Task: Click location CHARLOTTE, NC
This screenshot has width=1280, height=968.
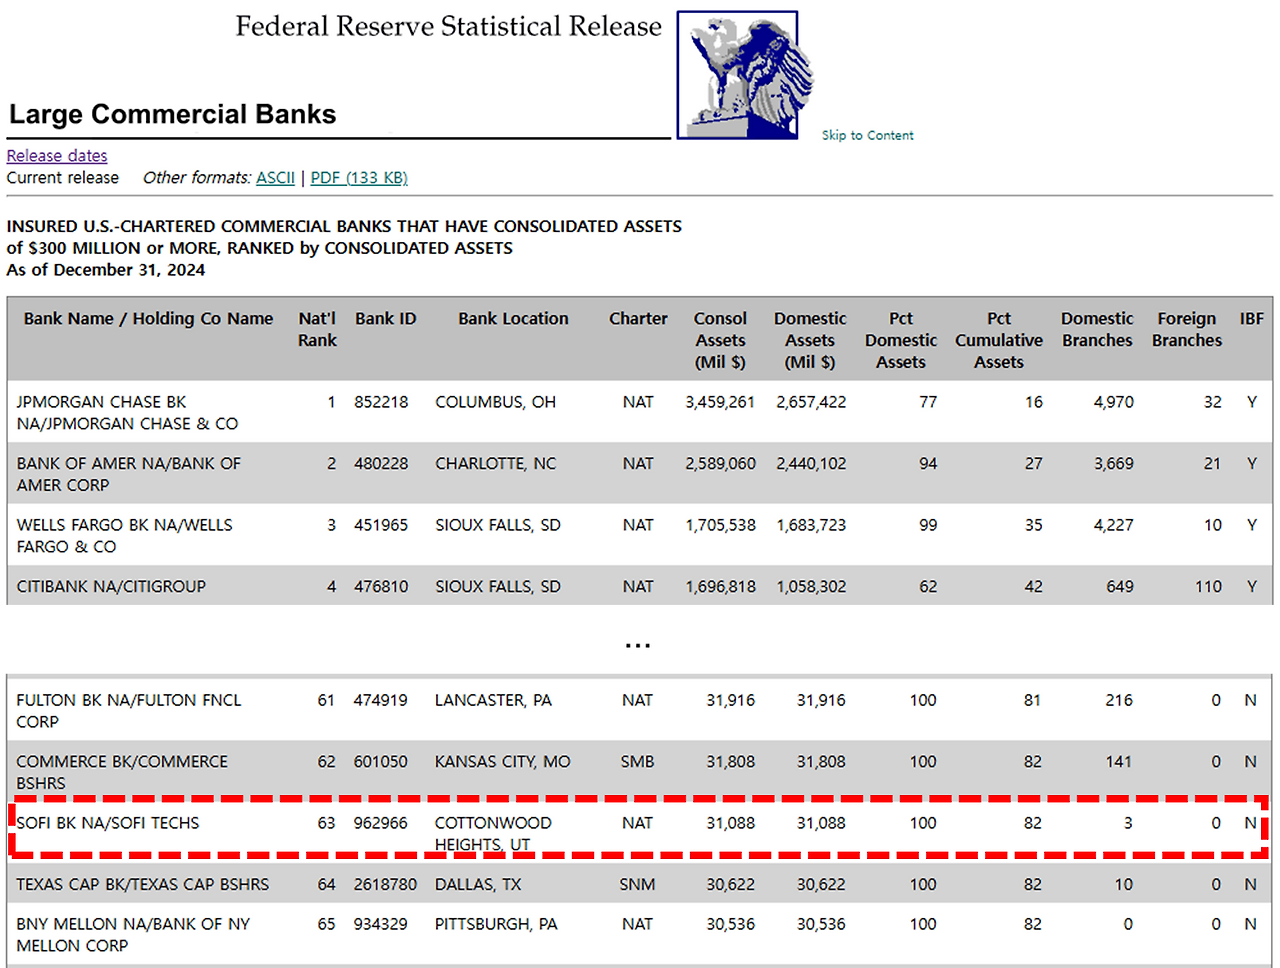Action: 495,464
